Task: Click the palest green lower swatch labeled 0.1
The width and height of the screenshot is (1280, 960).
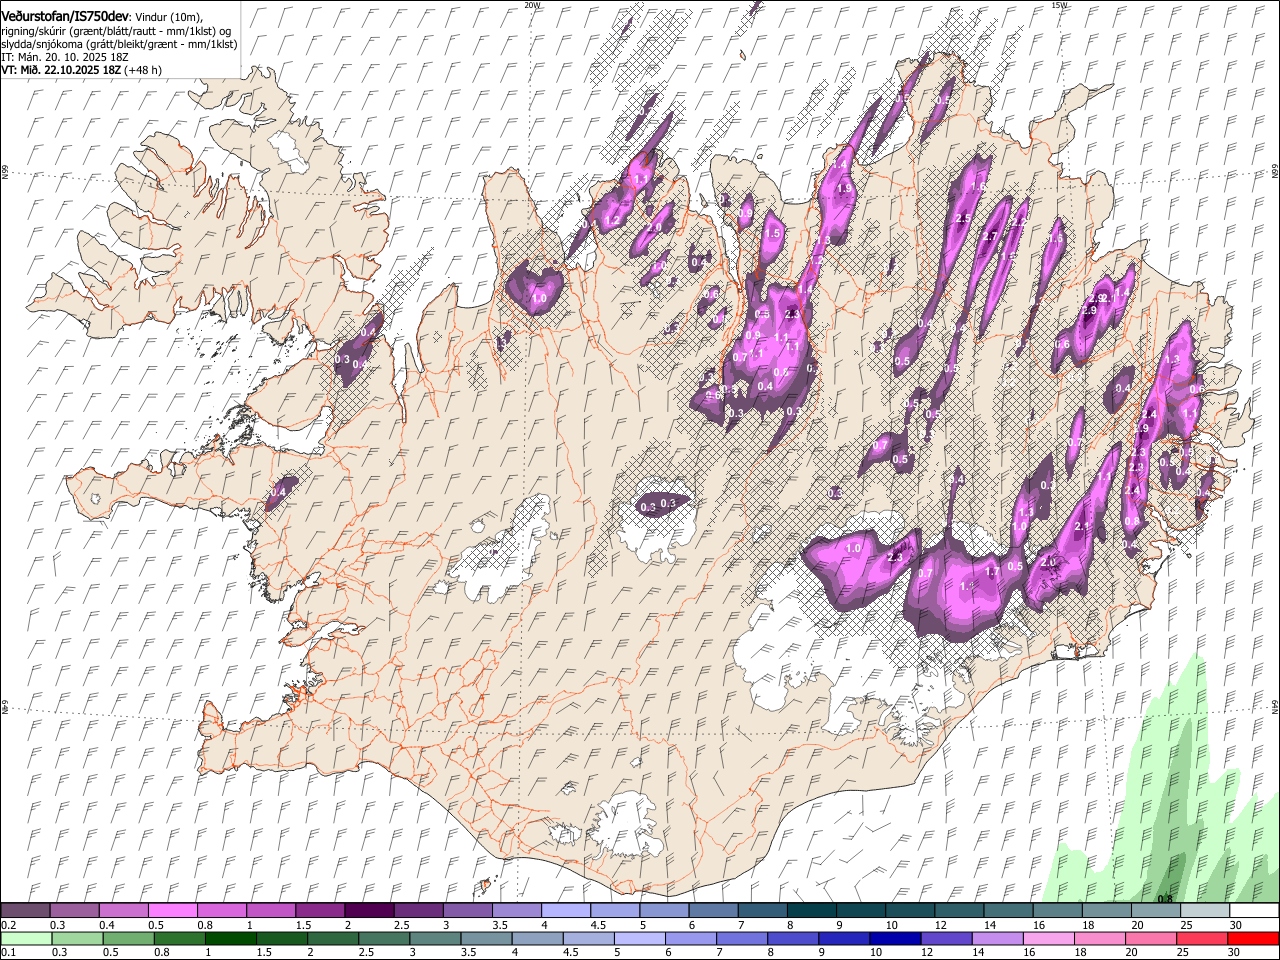Action: tap(26, 939)
